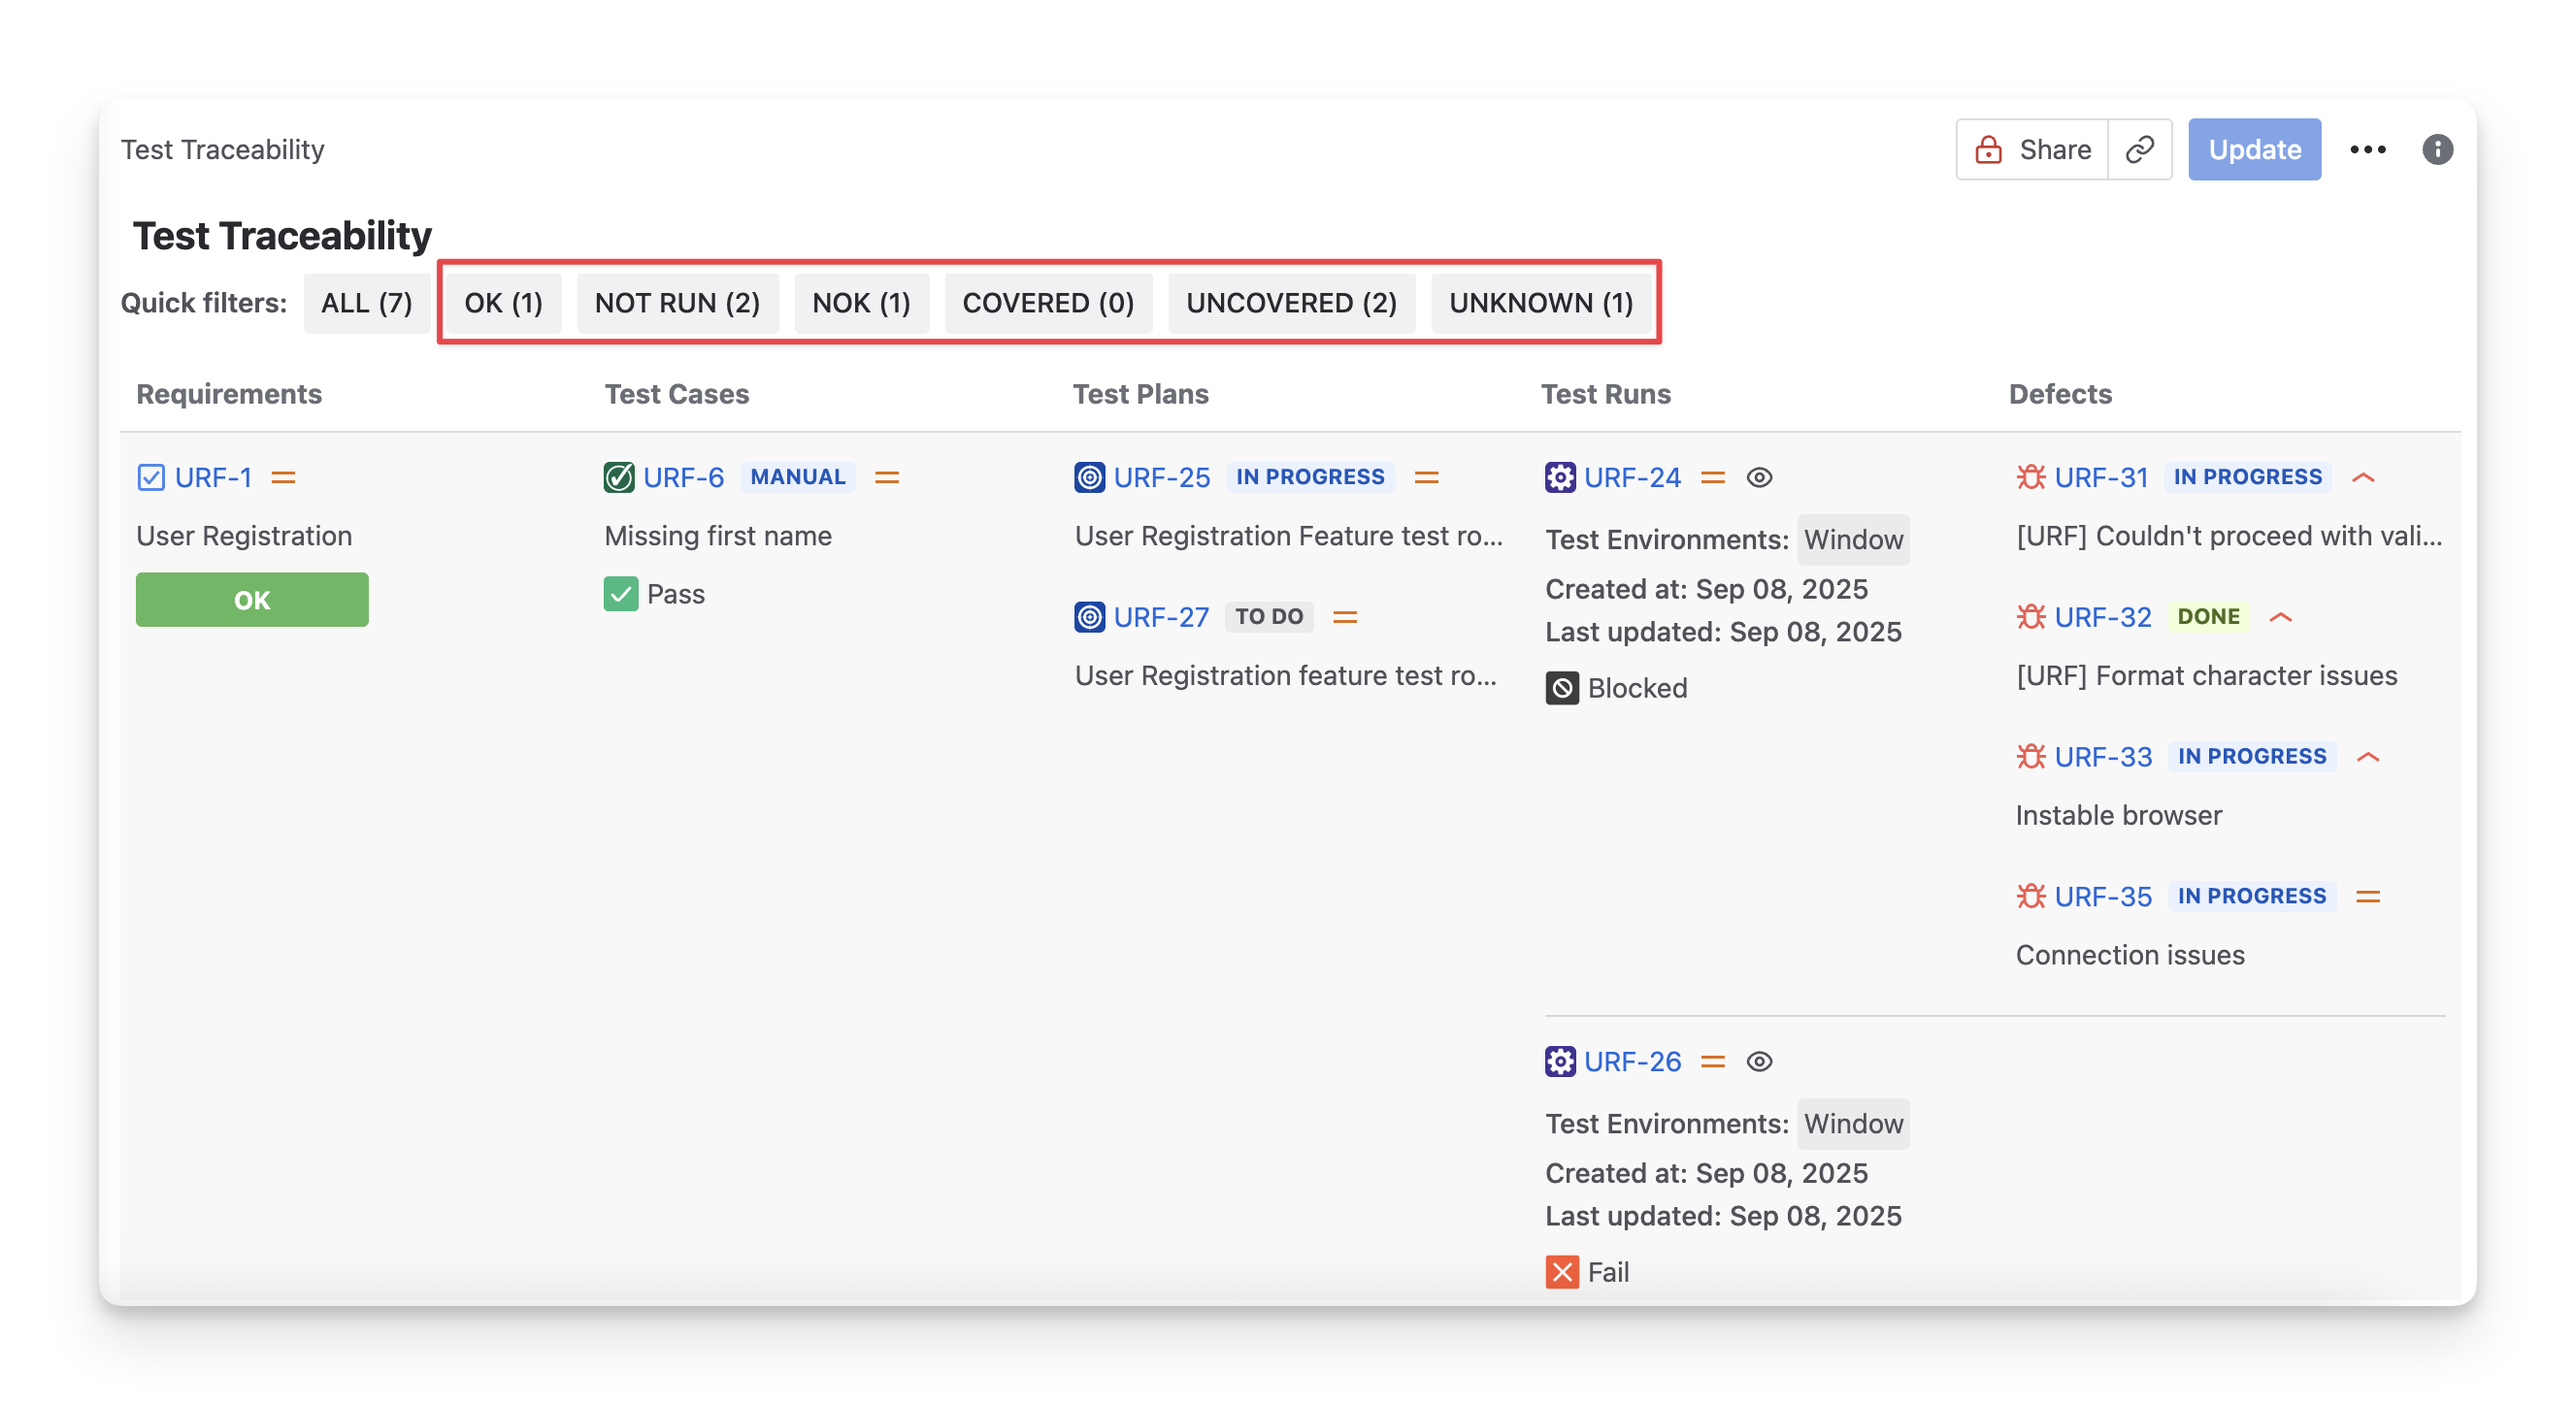Viewport: 2576px width, 1405px height.
Task: Open the URF-27 test plan link
Action: point(1160,617)
